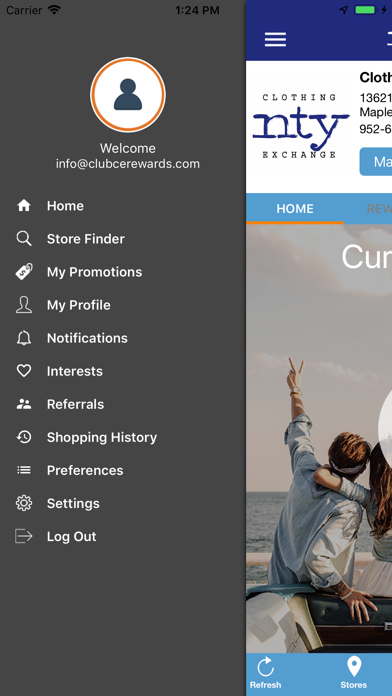Tap the Log Out exit icon
Viewport: 392px width, 696px height.
(x=24, y=536)
